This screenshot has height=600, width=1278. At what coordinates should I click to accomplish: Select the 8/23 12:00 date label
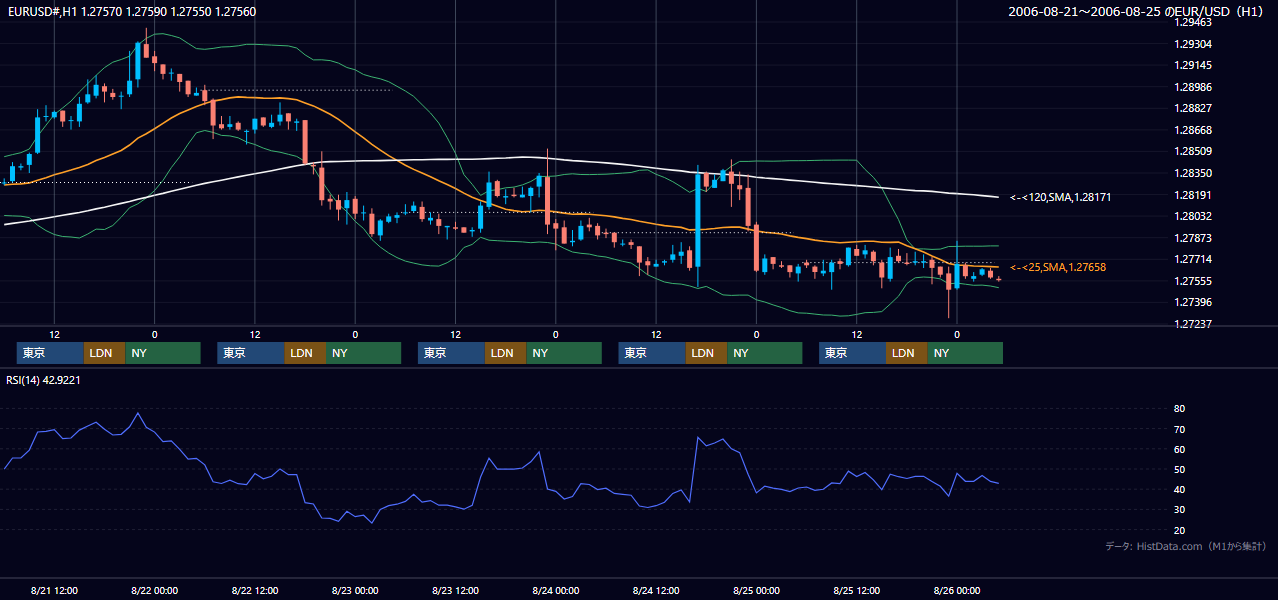click(x=456, y=590)
